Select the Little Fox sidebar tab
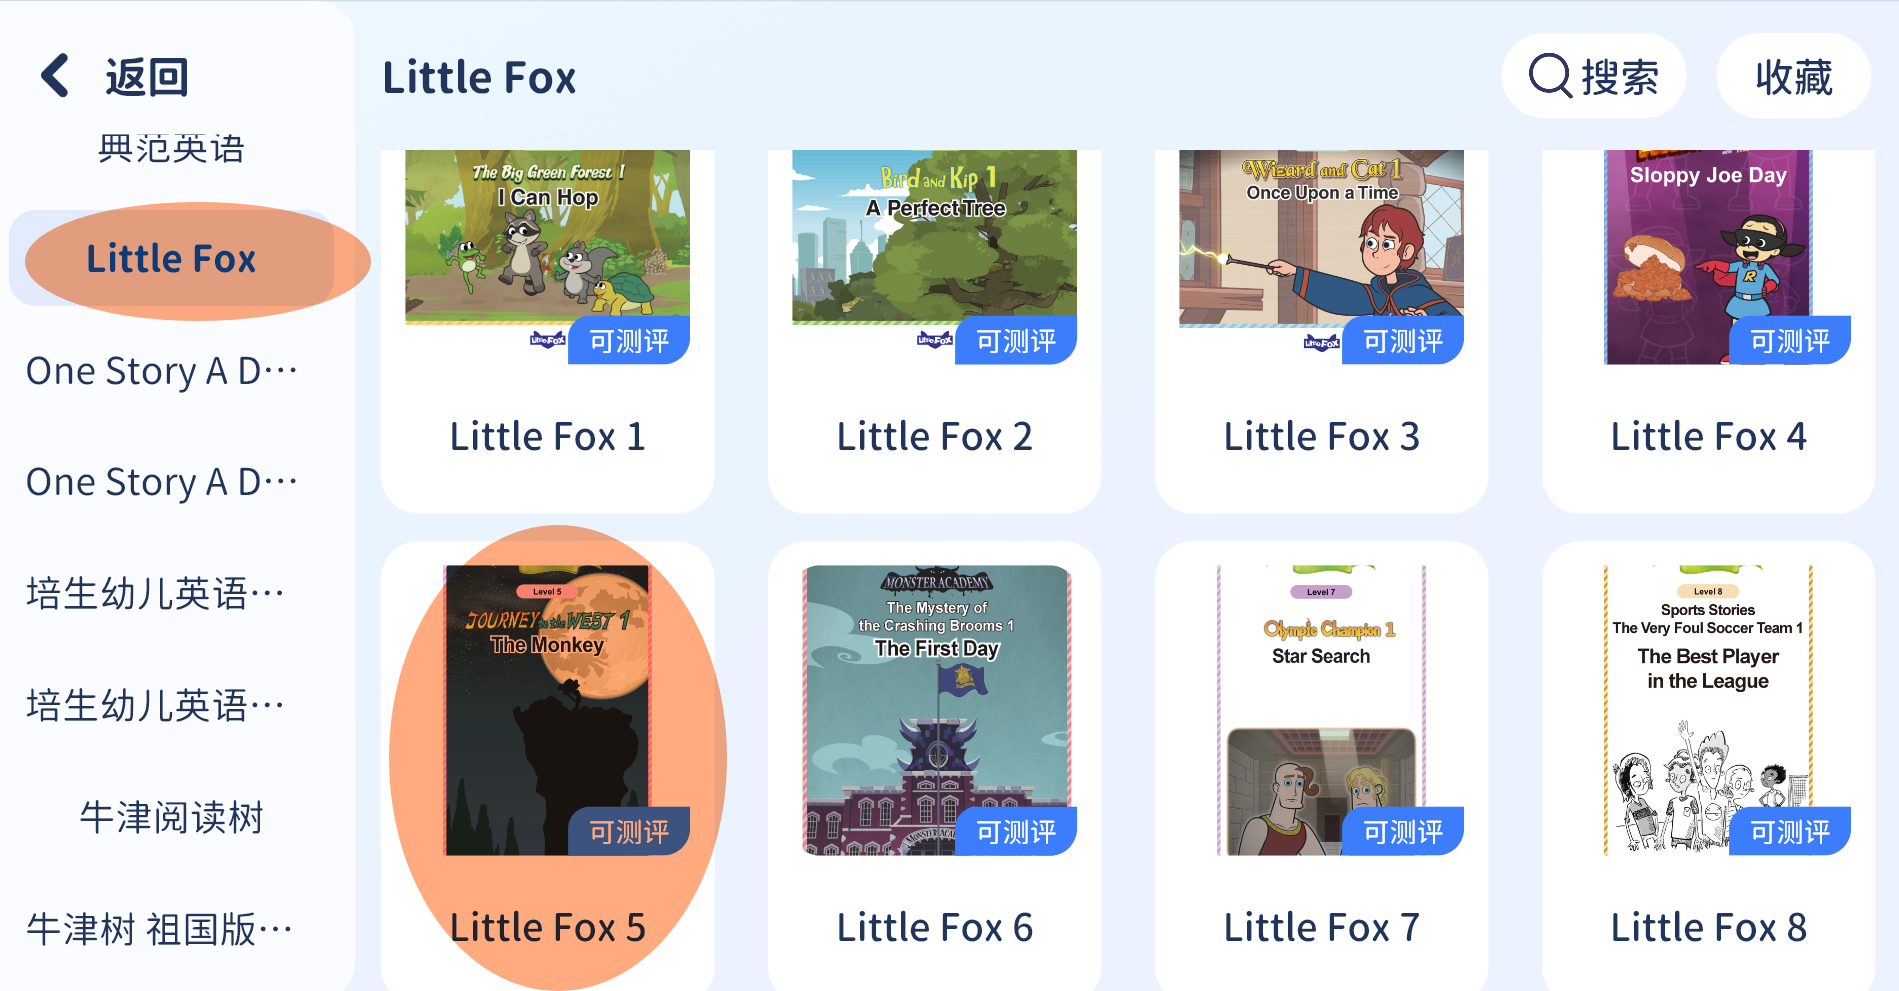This screenshot has width=1899, height=991. coord(171,259)
